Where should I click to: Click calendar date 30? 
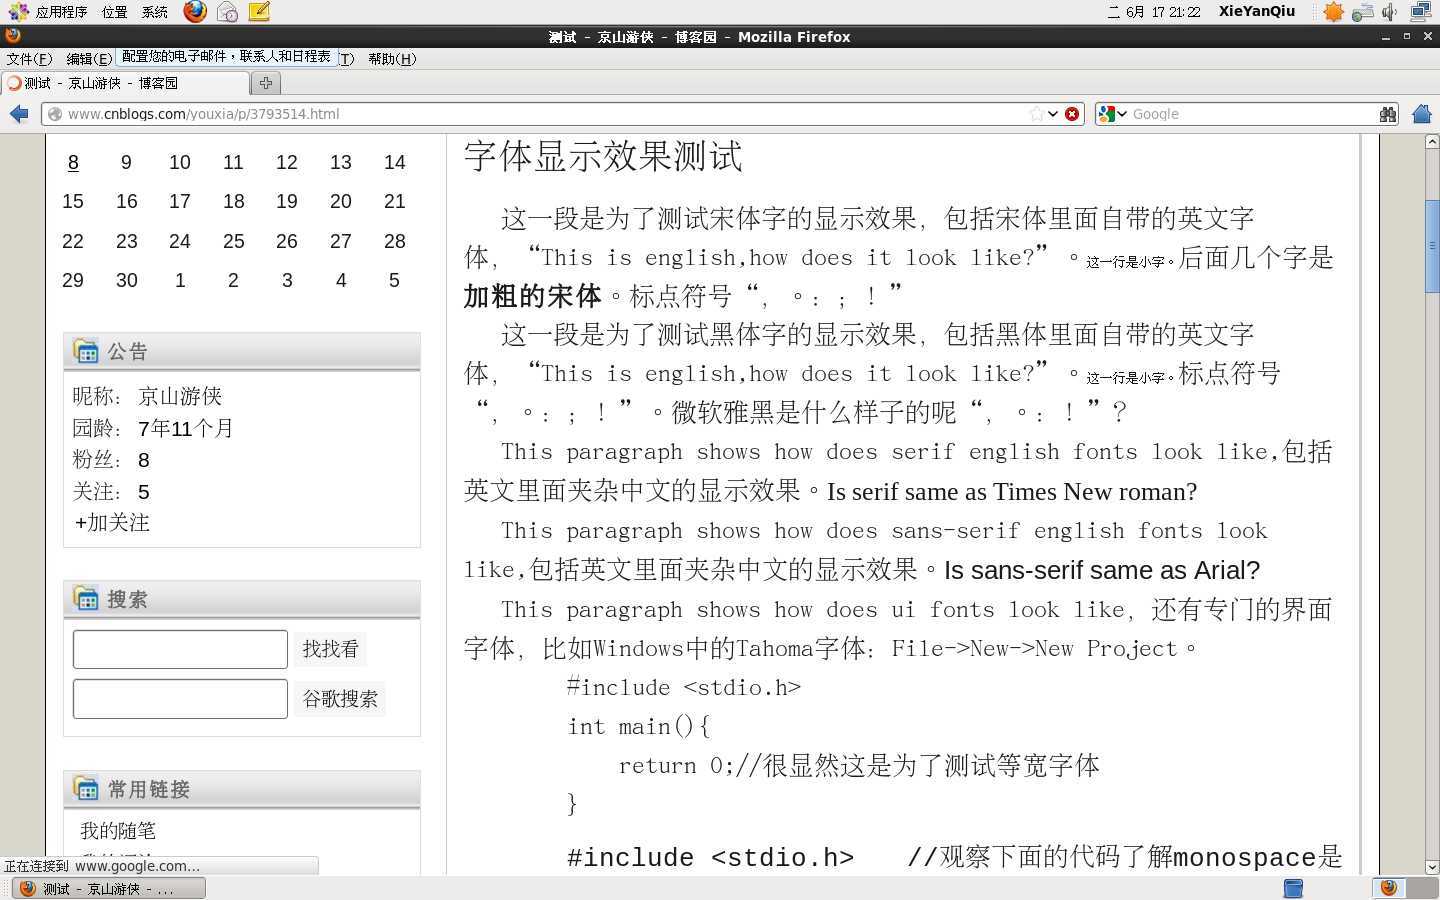126,280
